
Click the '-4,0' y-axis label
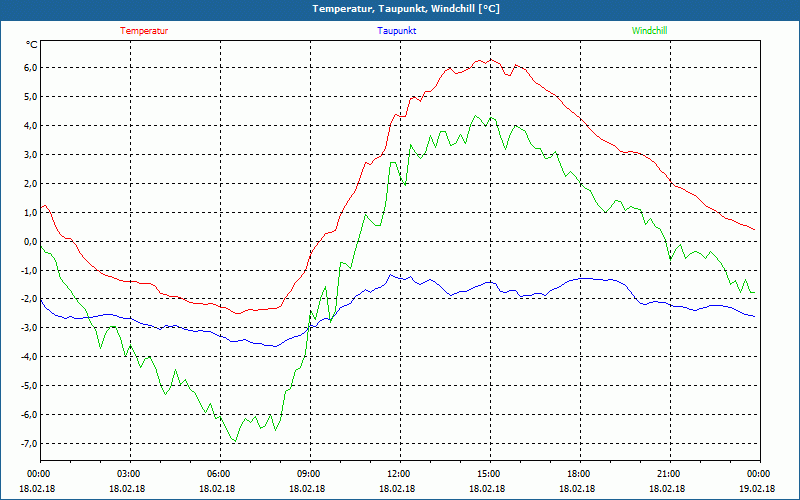pyautogui.click(x=28, y=357)
